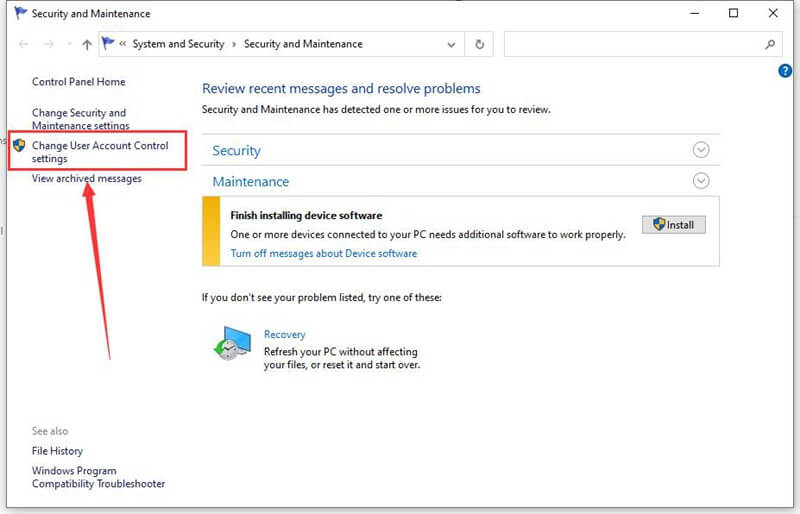Screen dimensions: 800x514
Task: Open the address bar history dropdown
Action: coord(451,44)
